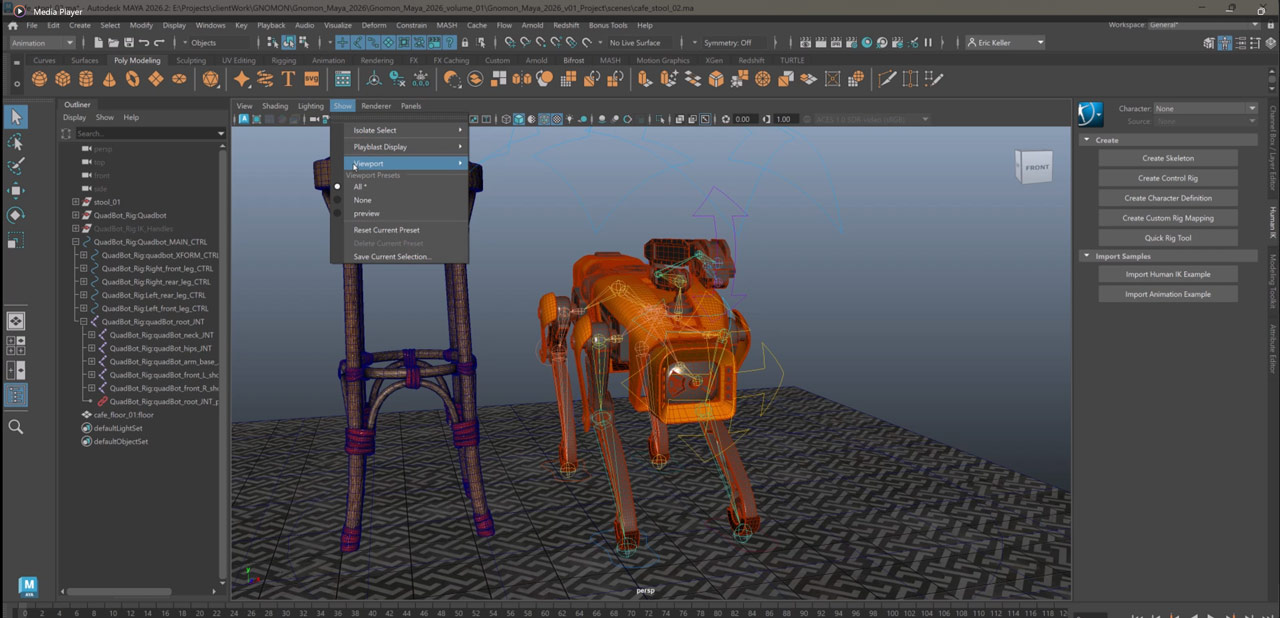Activate the Lasso select tool
Image resolution: width=1280 pixels, height=618 pixels.
[16, 142]
